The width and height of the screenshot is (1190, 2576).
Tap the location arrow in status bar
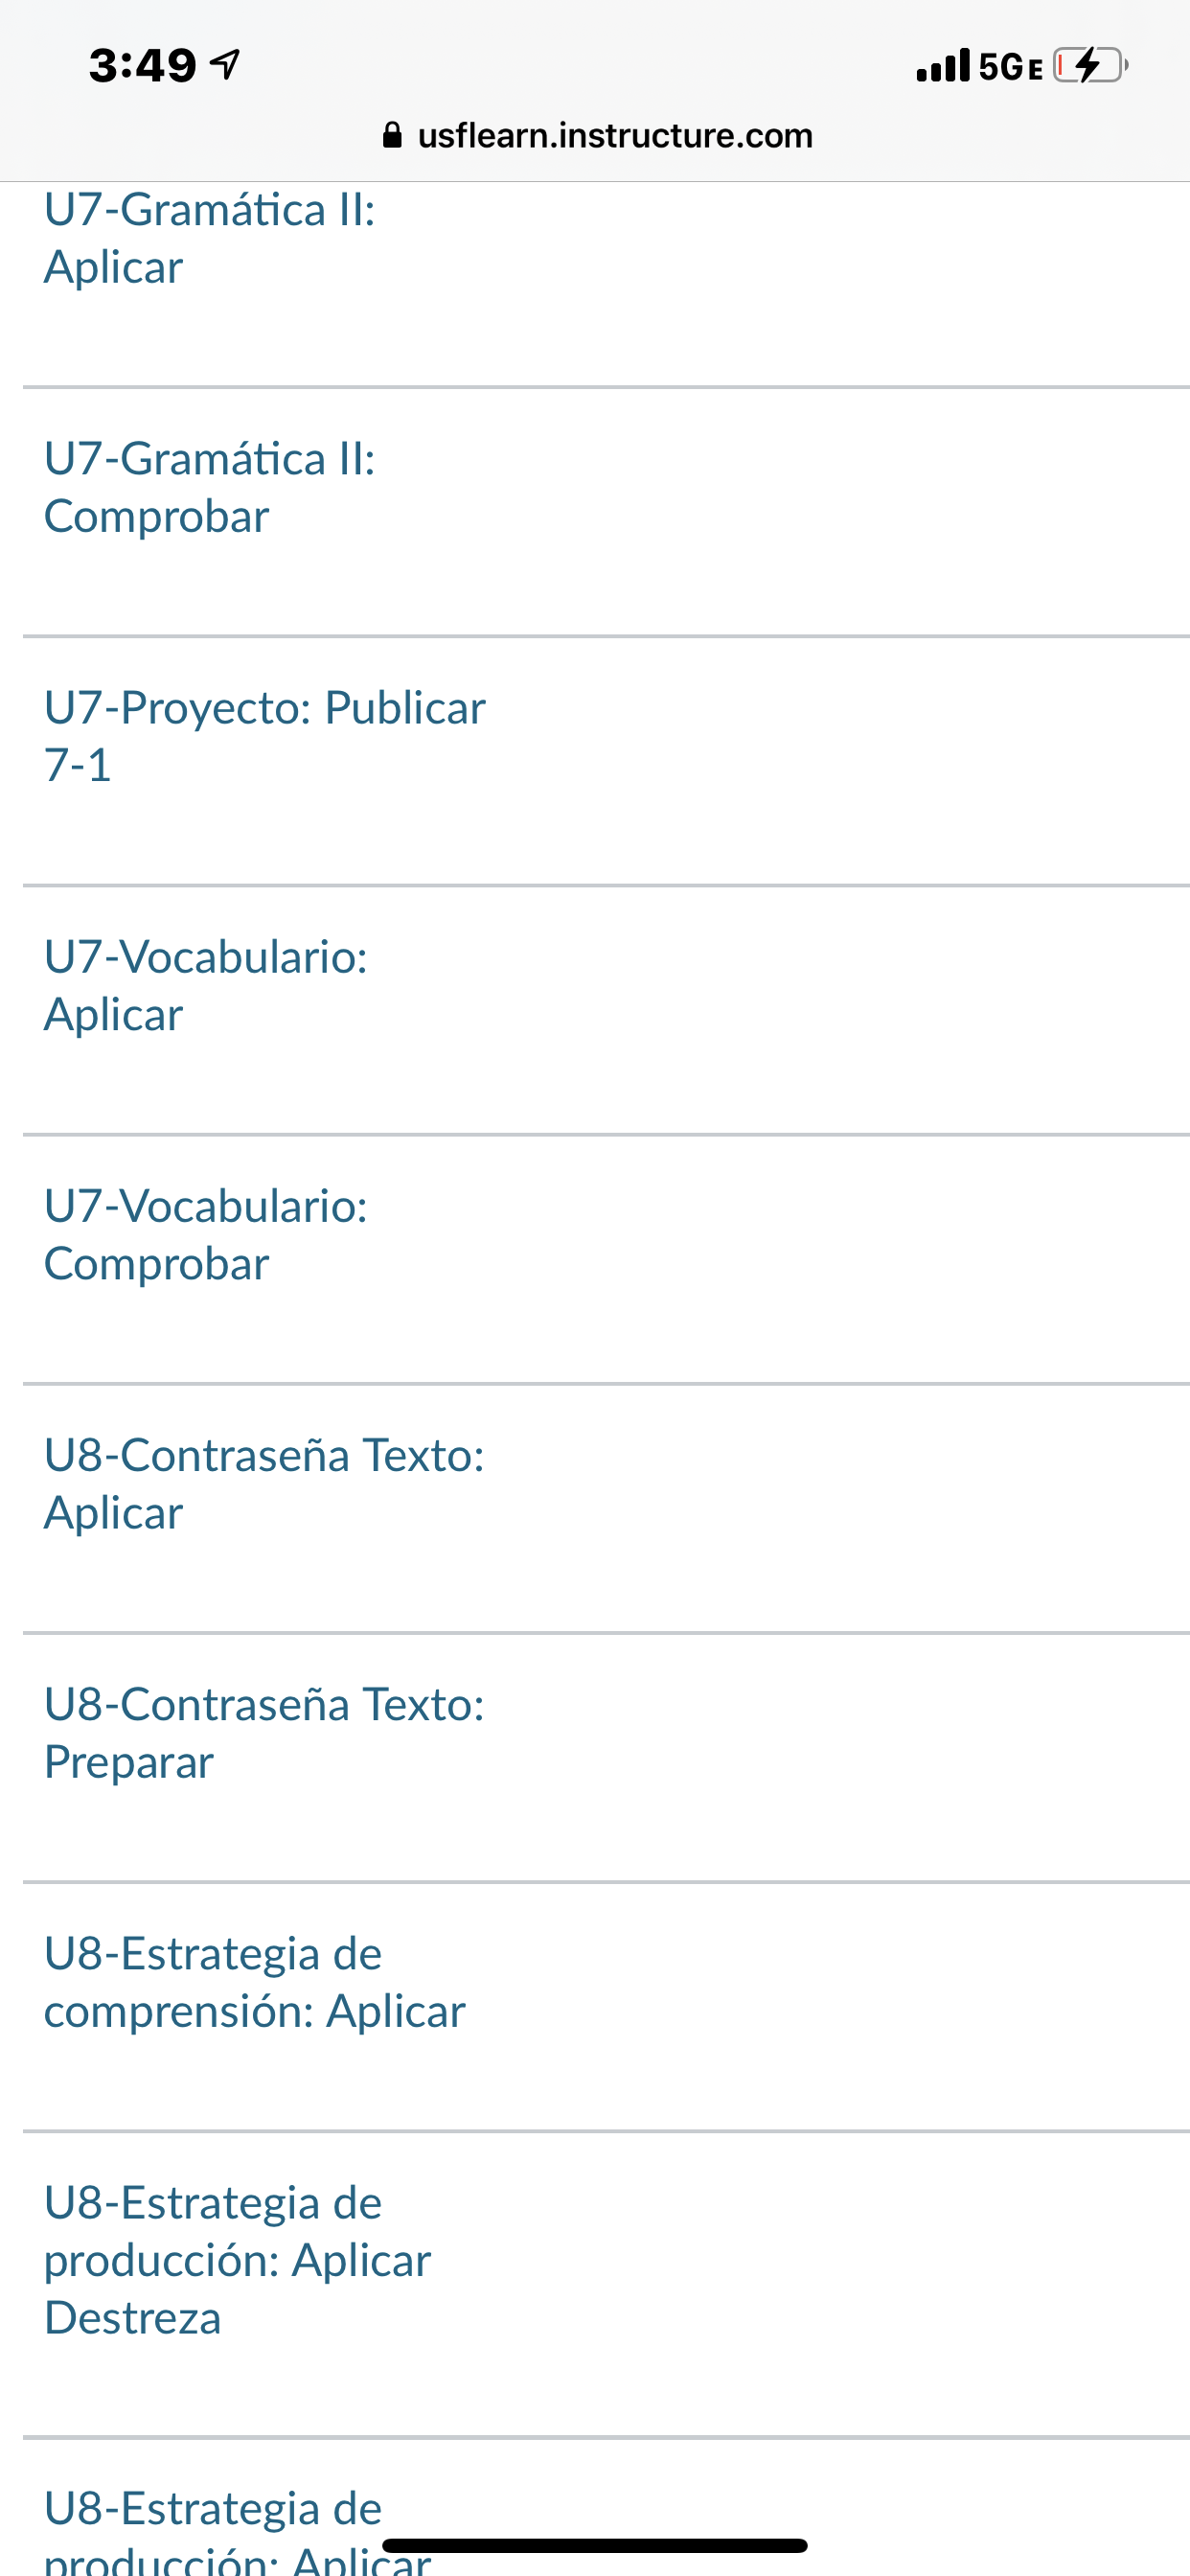pyautogui.click(x=225, y=65)
